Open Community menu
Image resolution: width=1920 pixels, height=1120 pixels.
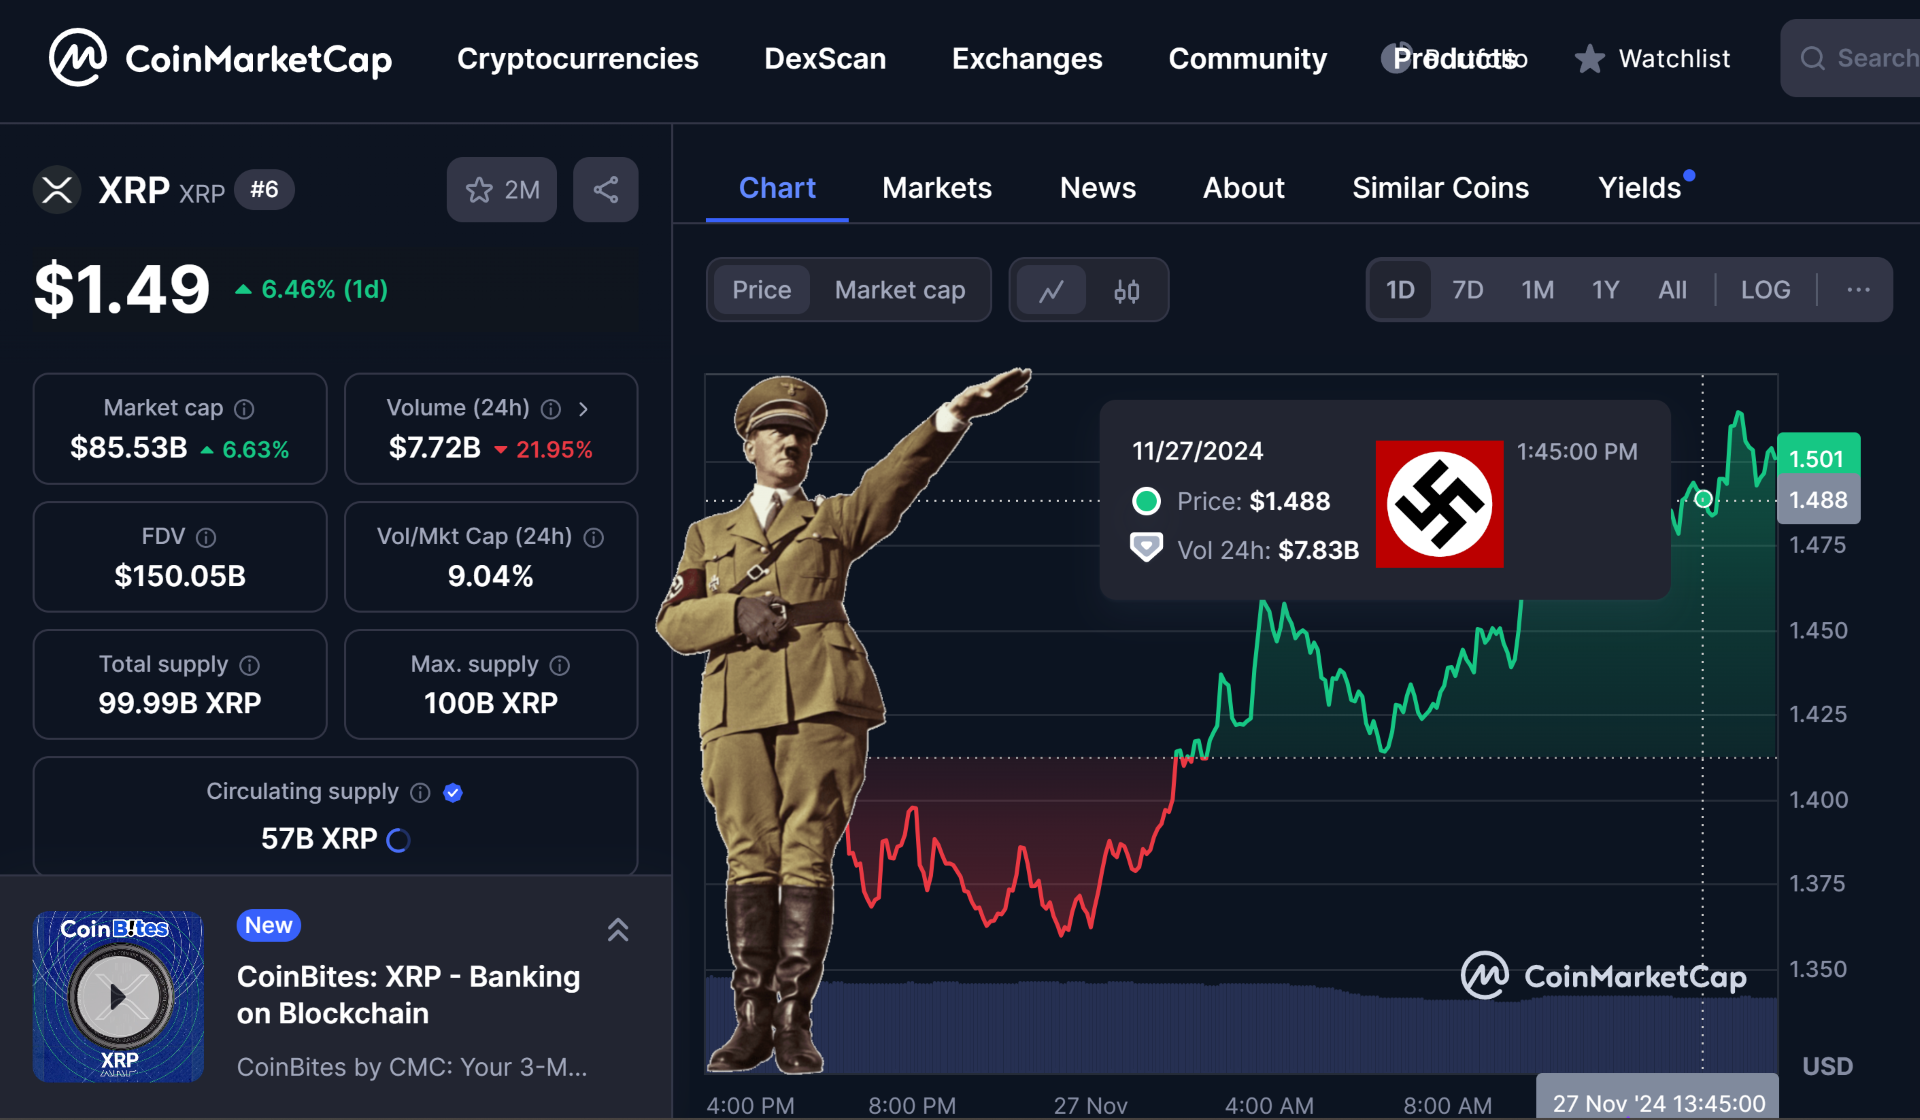point(1248,59)
